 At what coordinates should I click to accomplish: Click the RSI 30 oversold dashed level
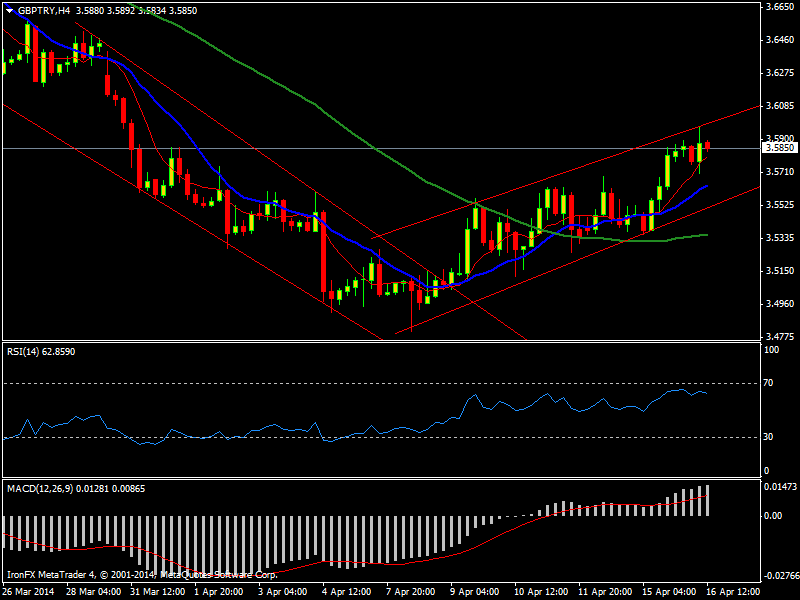[x=381, y=437]
